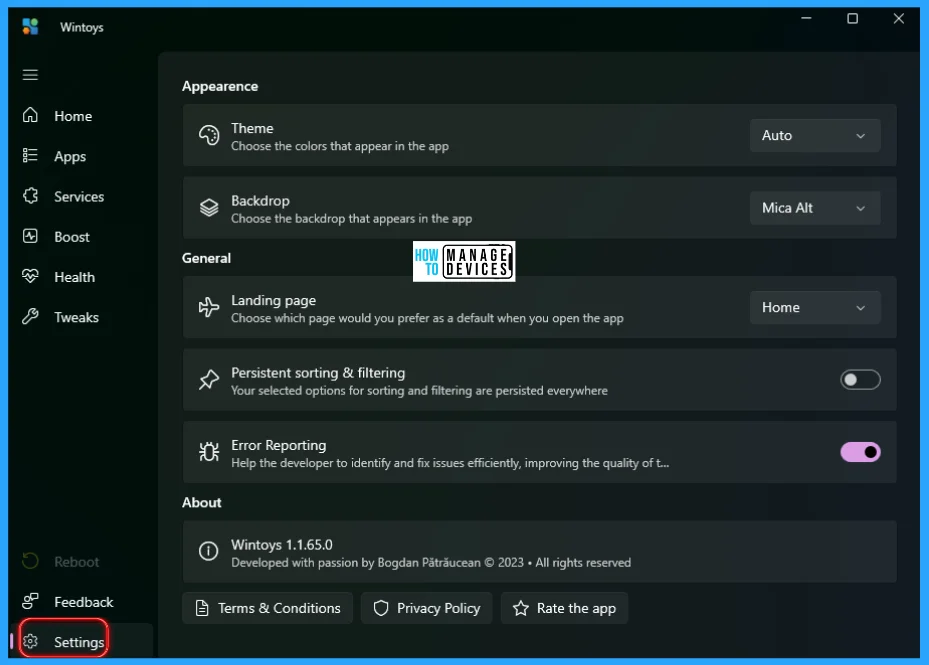
Task: Click 'Choose the colors that appear in the app'
Action: pos(339,146)
